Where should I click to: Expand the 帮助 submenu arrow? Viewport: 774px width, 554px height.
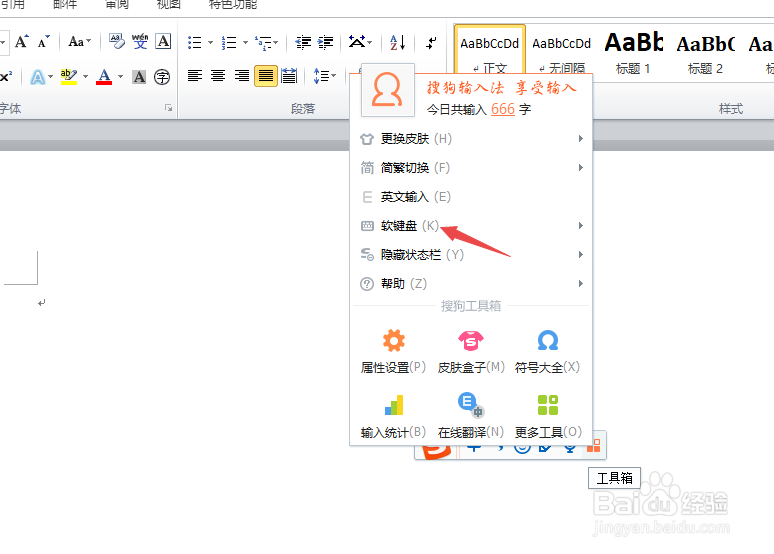click(581, 284)
